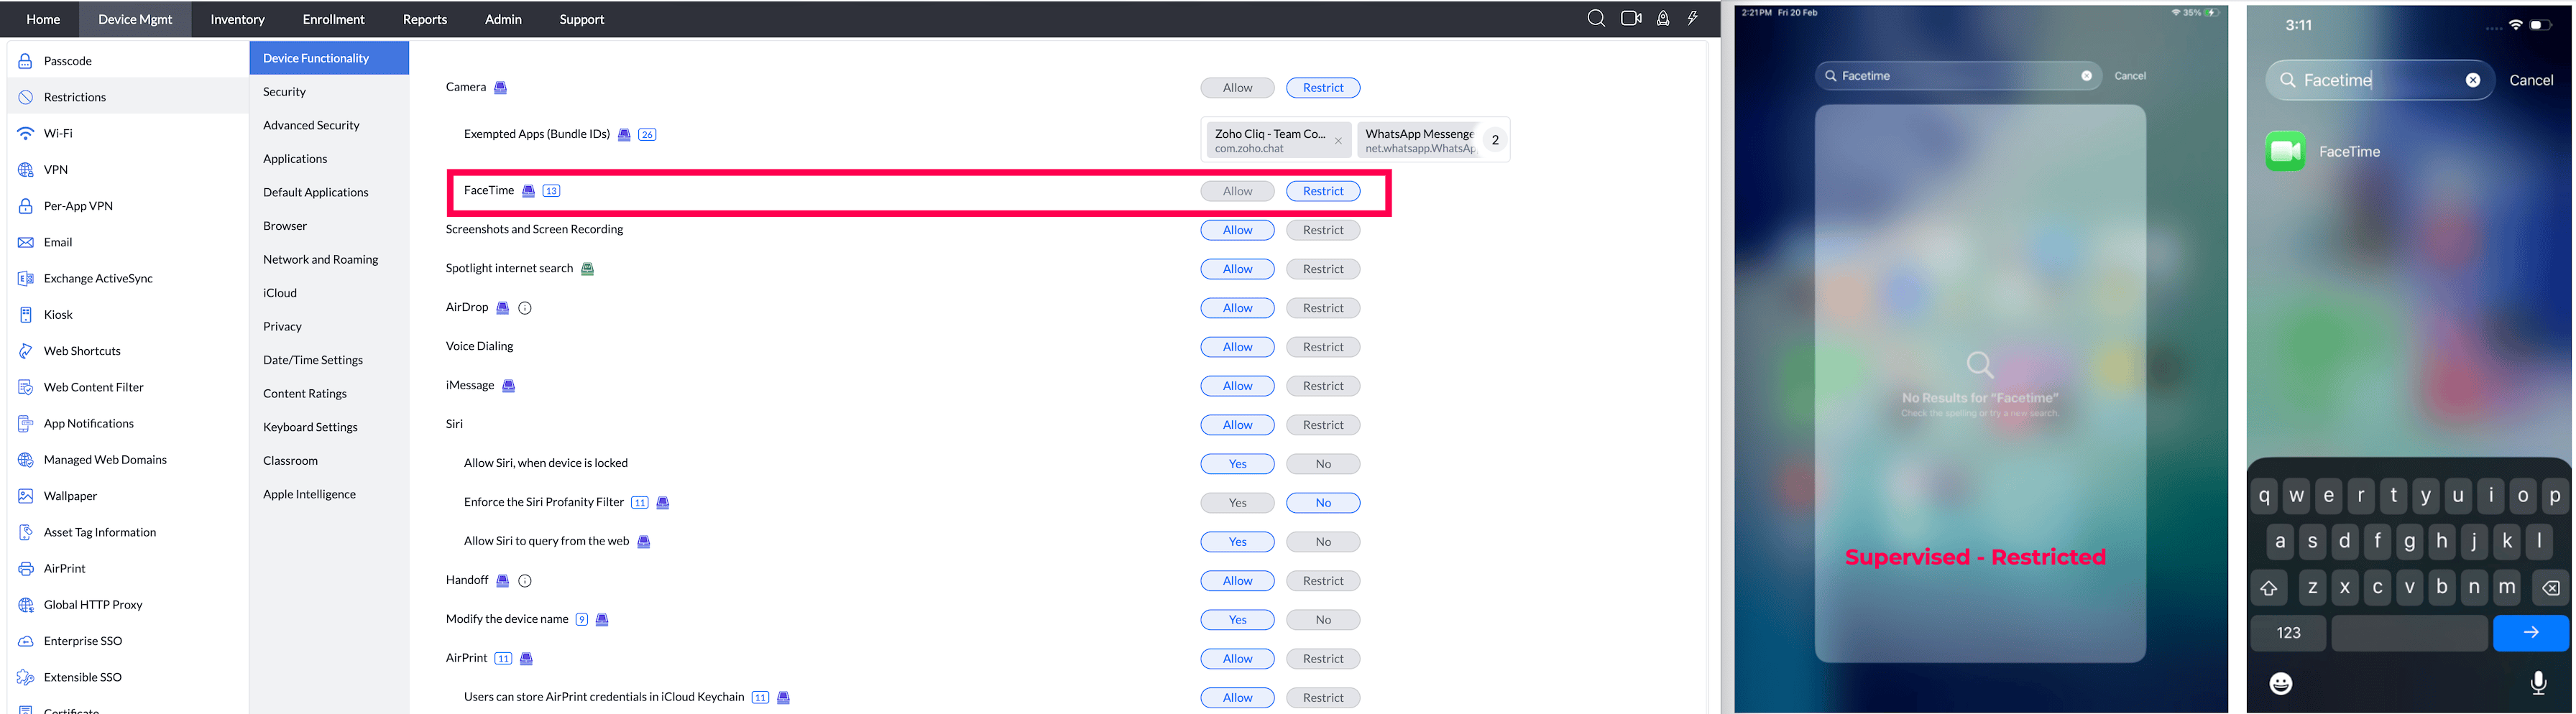The image size is (2576, 714).
Task: Tap the shift key on iPhone keyboard
Action: [x=2269, y=588]
